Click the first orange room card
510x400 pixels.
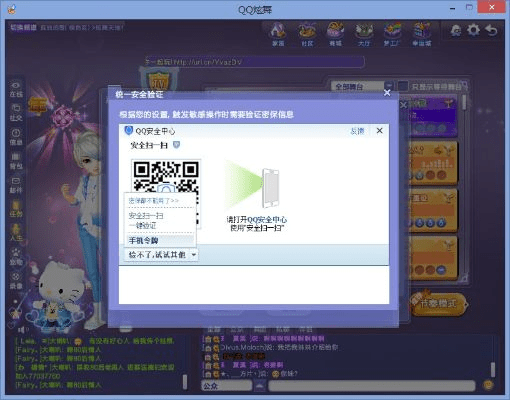(433, 163)
